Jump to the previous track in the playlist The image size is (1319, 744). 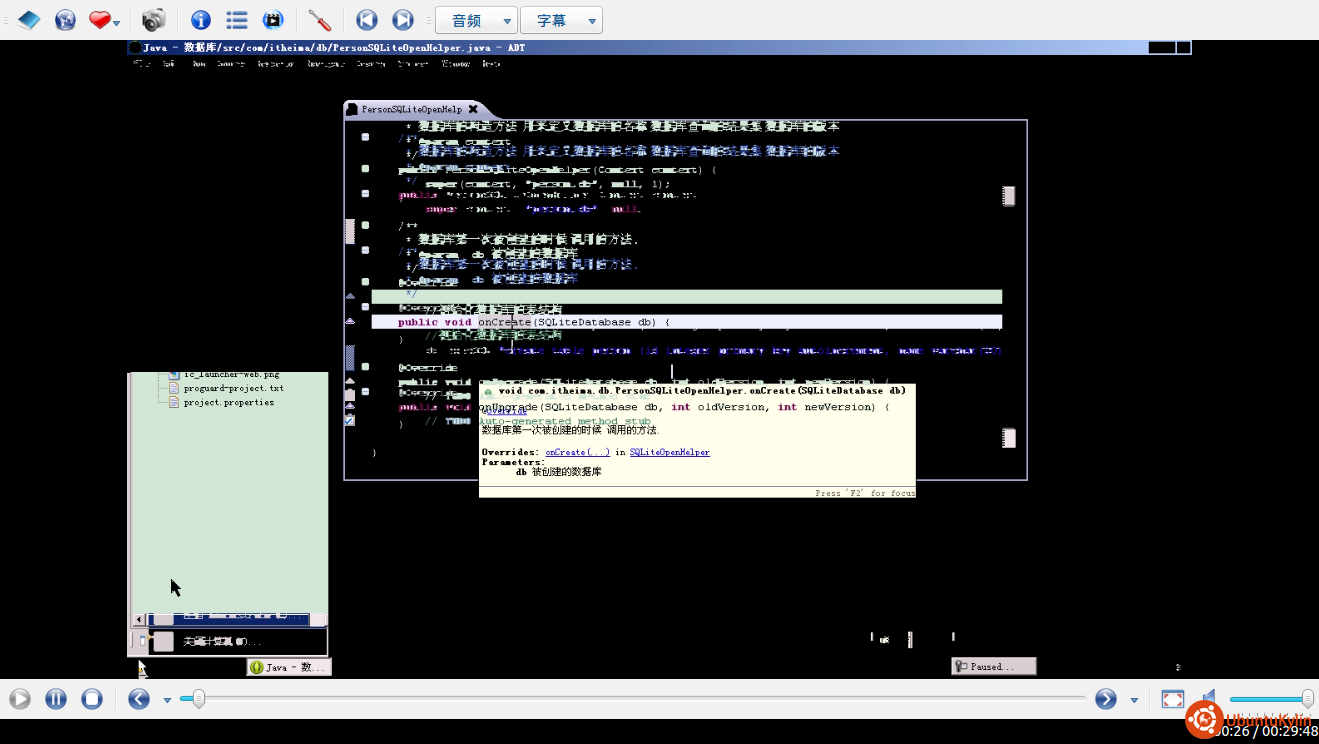(x=367, y=20)
